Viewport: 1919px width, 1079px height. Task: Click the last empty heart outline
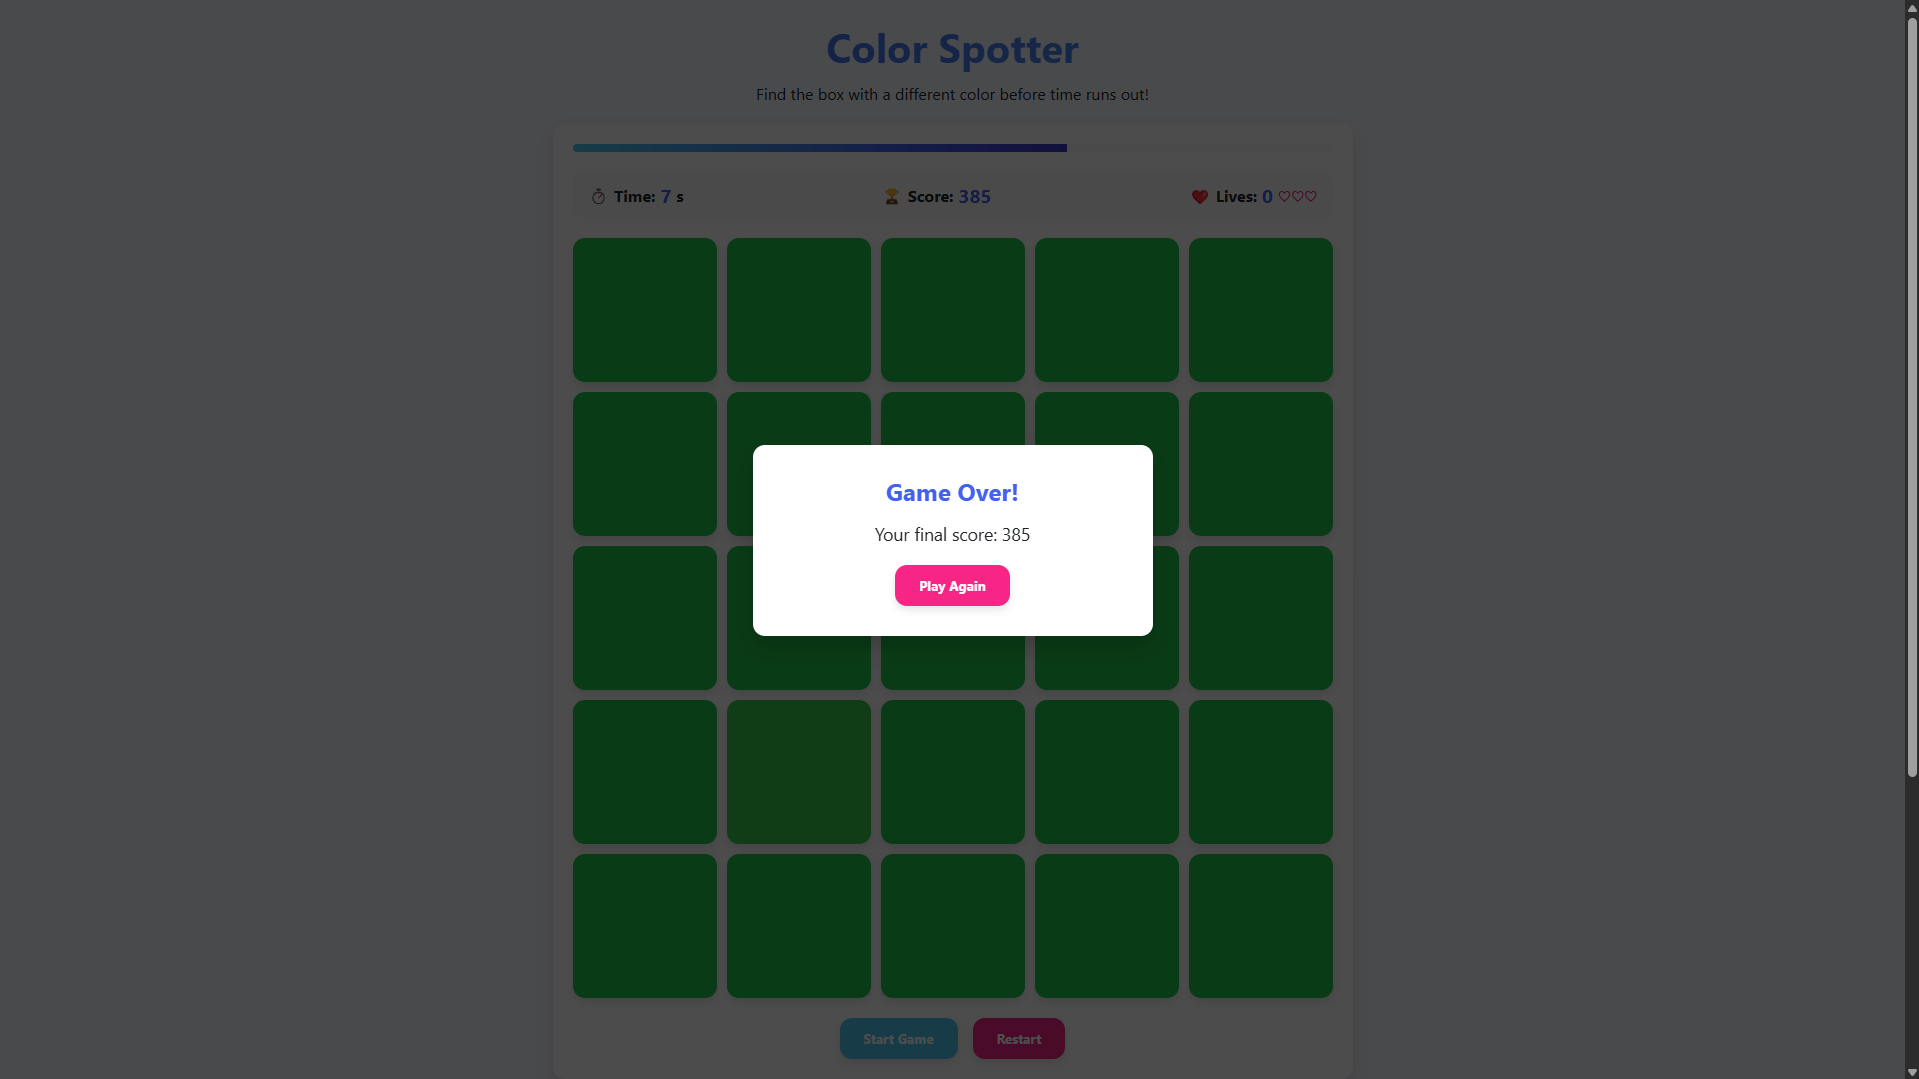1311,197
